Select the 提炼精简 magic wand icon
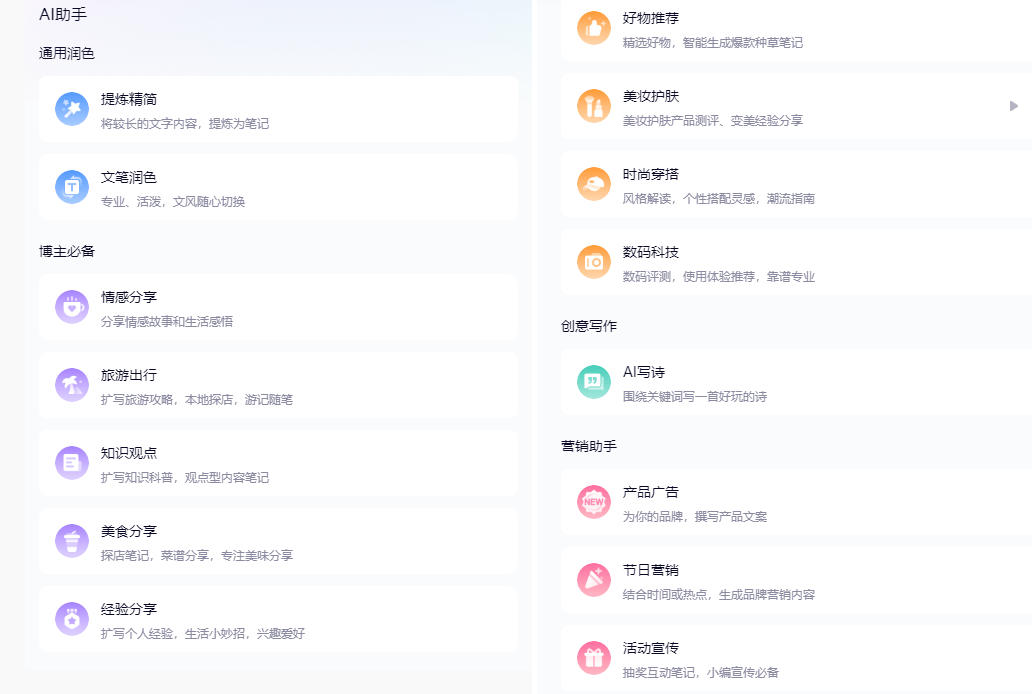The height and width of the screenshot is (694, 1032). (x=71, y=108)
